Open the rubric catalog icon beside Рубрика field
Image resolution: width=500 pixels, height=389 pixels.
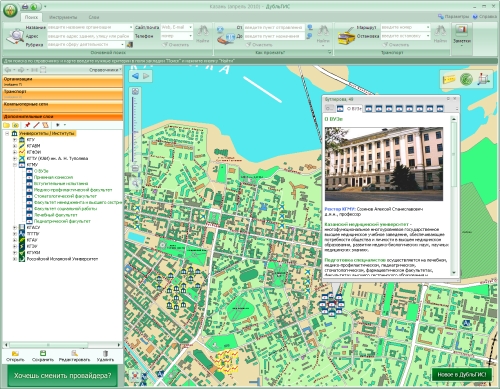[x=130, y=44]
